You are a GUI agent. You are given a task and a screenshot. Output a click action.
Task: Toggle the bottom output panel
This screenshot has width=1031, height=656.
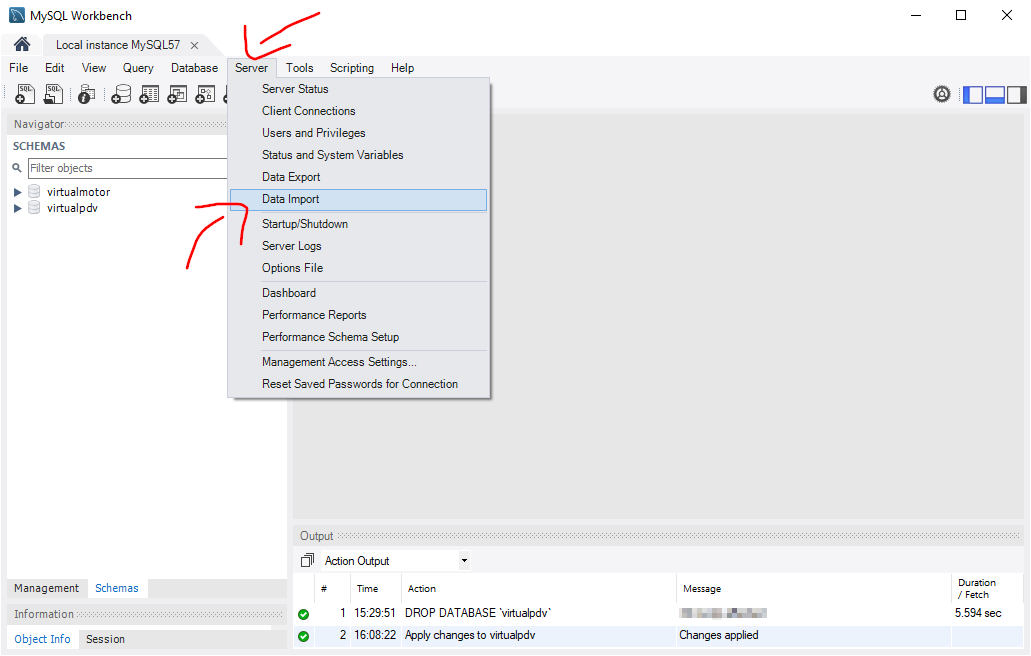(x=995, y=95)
